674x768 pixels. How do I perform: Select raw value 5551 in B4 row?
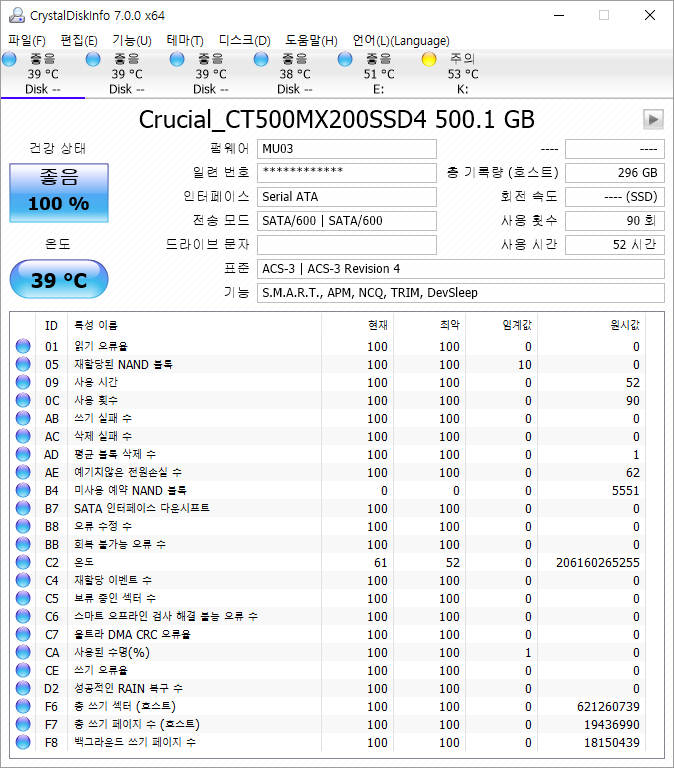pyautogui.click(x=626, y=491)
